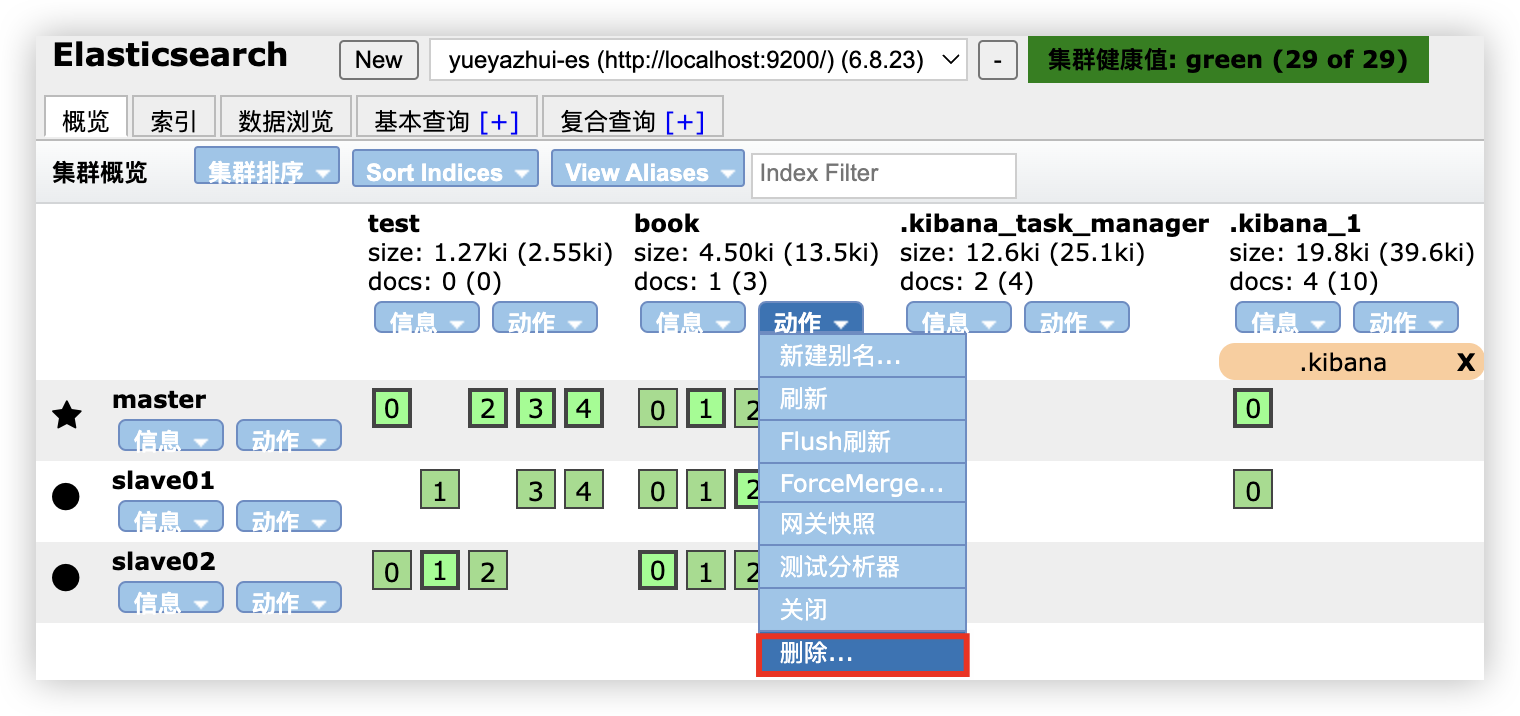Click the master node star icon
The image size is (1520, 716).
coord(66,415)
